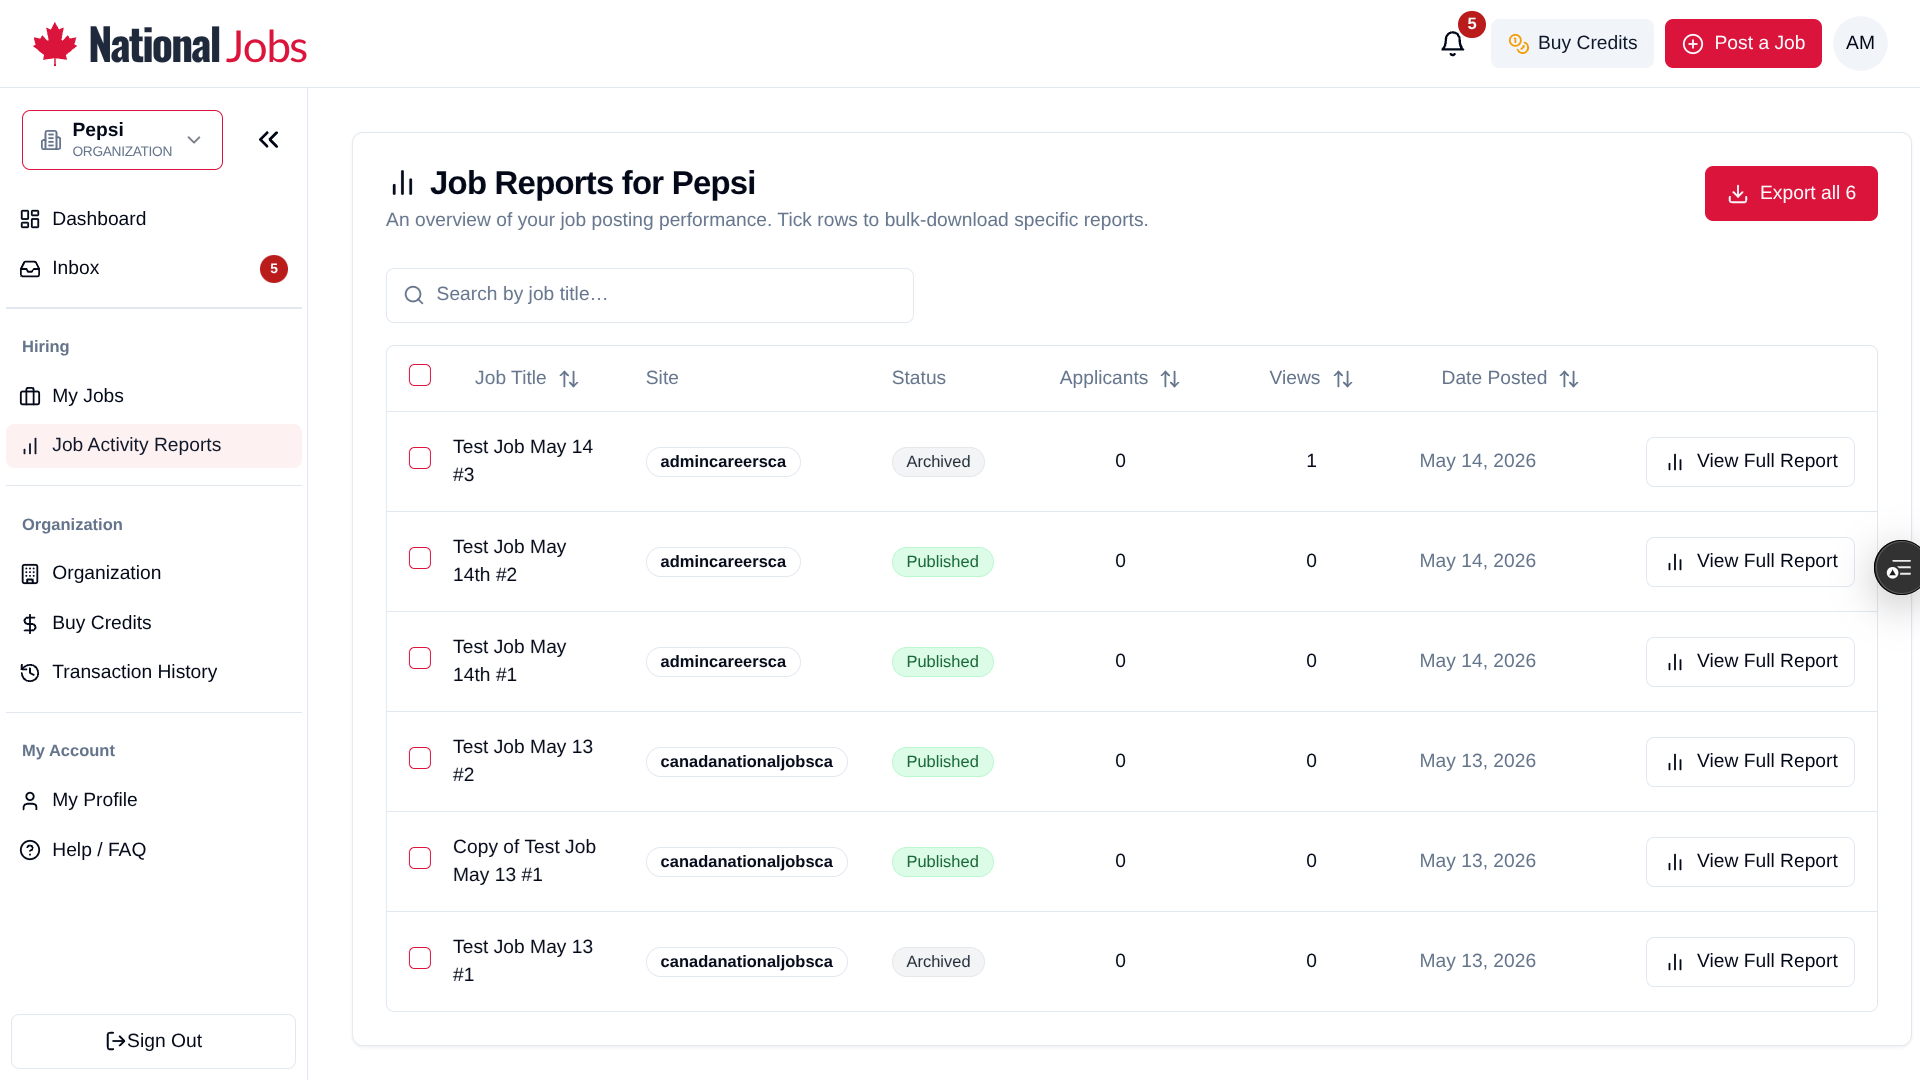Click Copy of Test Job May 13 #1 title

point(524,861)
